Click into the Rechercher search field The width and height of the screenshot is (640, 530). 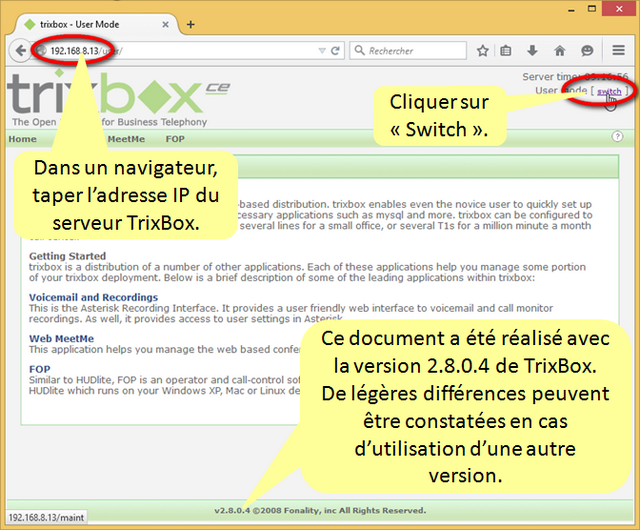(x=408, y=51)
